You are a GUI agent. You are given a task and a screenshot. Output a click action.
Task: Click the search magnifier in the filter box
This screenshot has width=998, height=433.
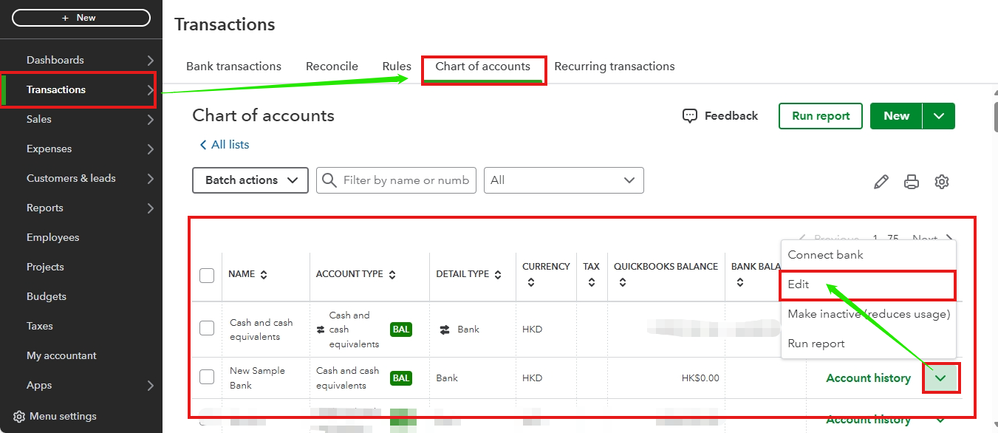[x=330, y=180]
